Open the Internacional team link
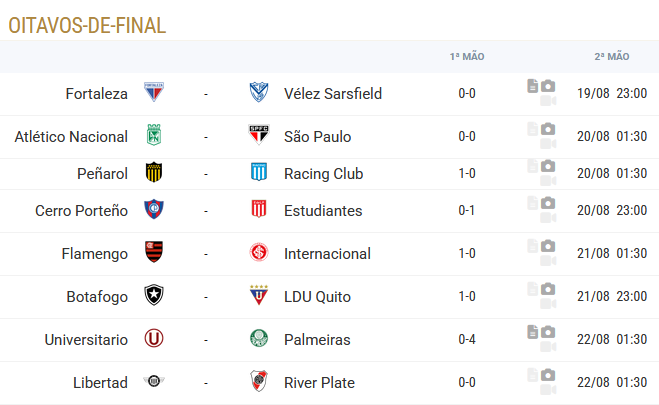Viewport: 659px width, 405px height. [x=327, y=254]
